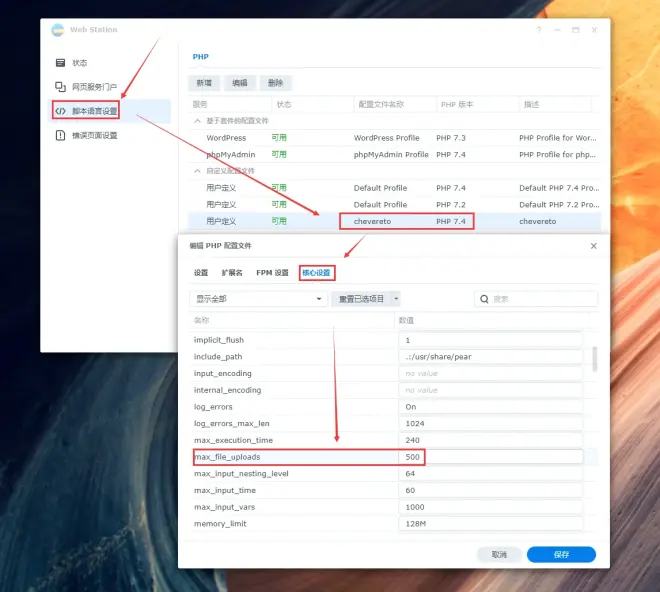Click the 状态 column header
This screenshot has width=660, height=592.
point(313,104)
